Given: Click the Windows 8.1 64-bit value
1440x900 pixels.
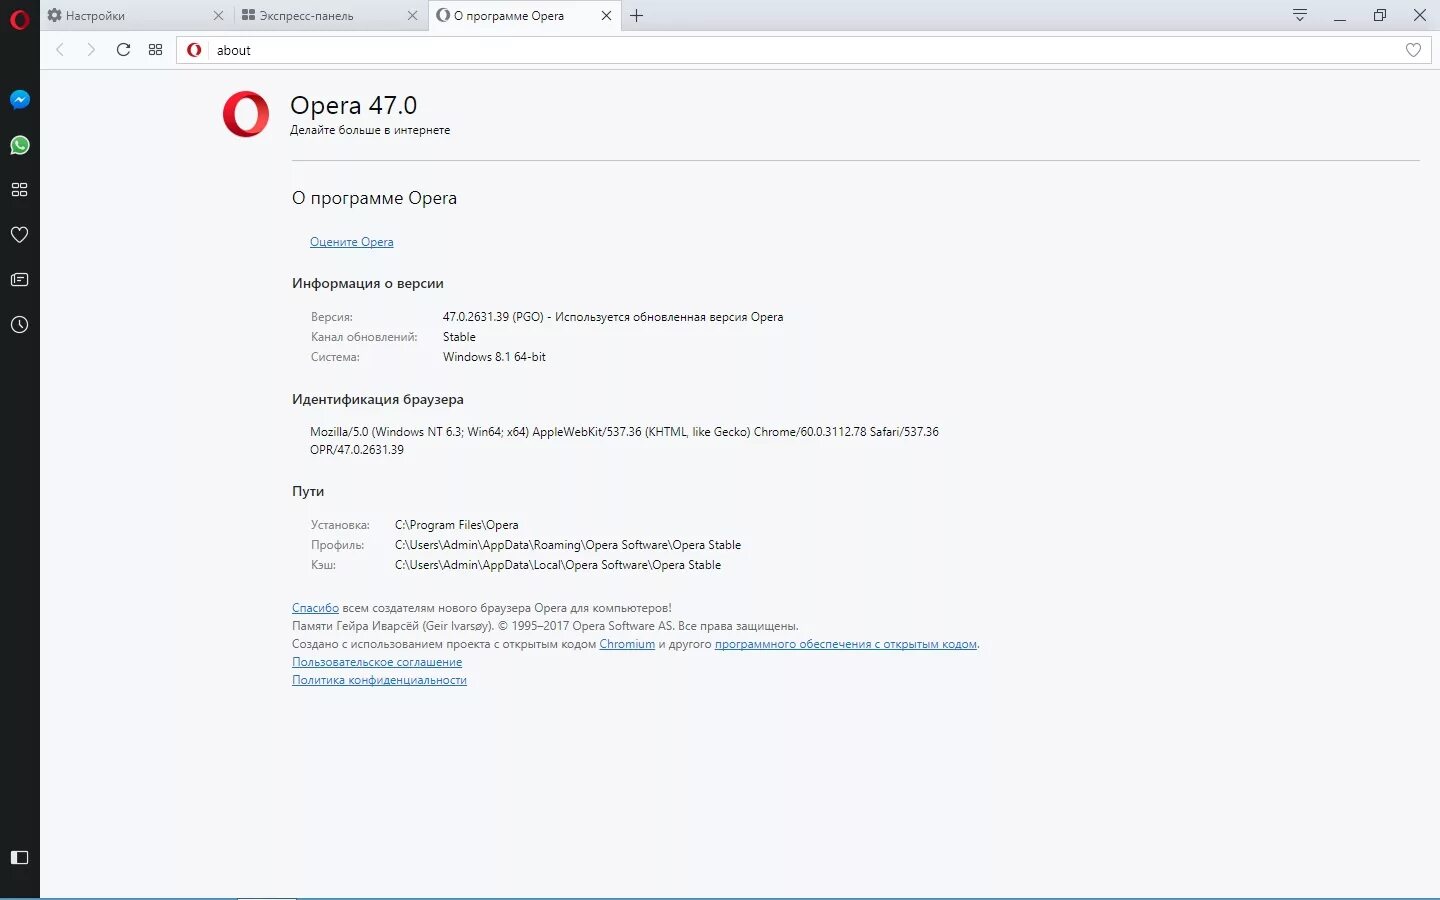Looking at the screenshot, I should click(x=494, y=357).
